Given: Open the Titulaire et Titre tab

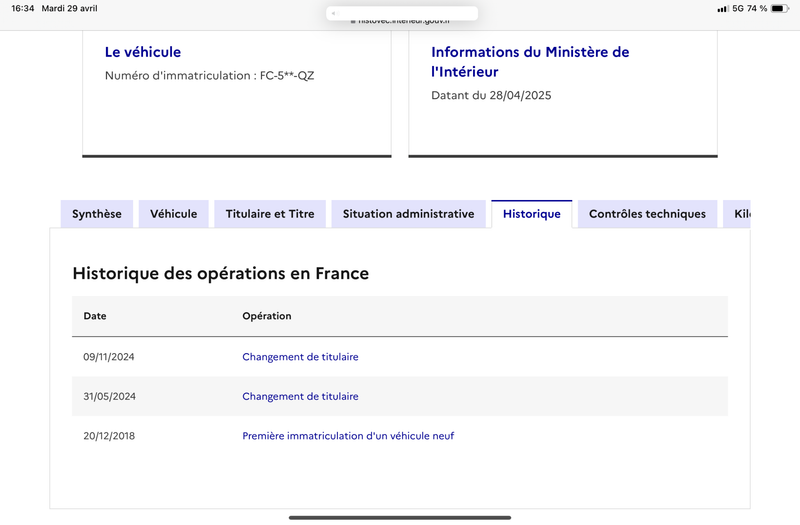Looking at the screenshot, I should tap(270, 214).
